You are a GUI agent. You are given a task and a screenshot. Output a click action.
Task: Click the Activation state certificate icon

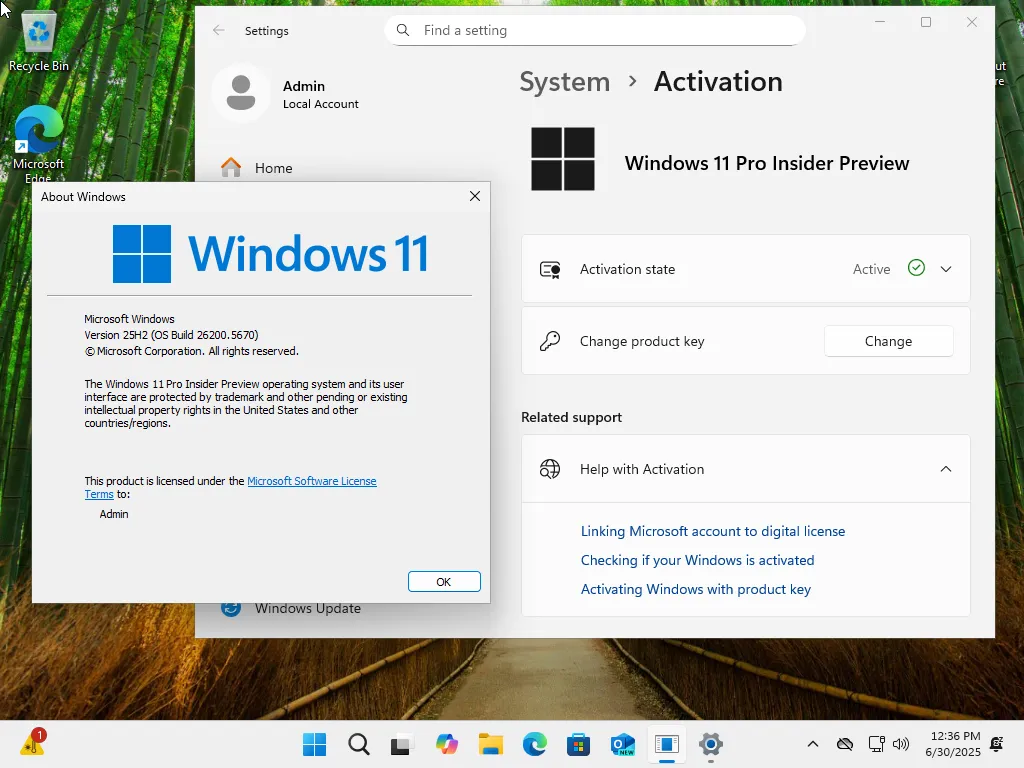550,269
